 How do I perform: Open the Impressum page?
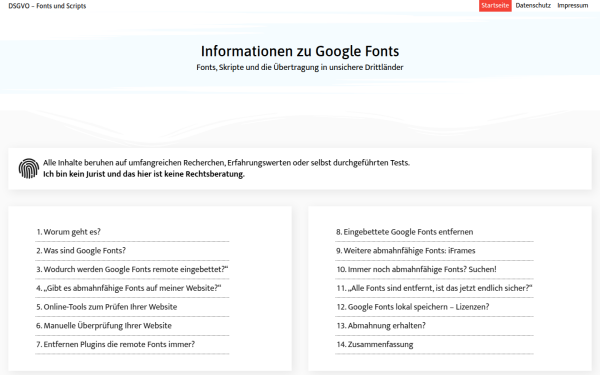pyautogui.click(x=572, y=6)
